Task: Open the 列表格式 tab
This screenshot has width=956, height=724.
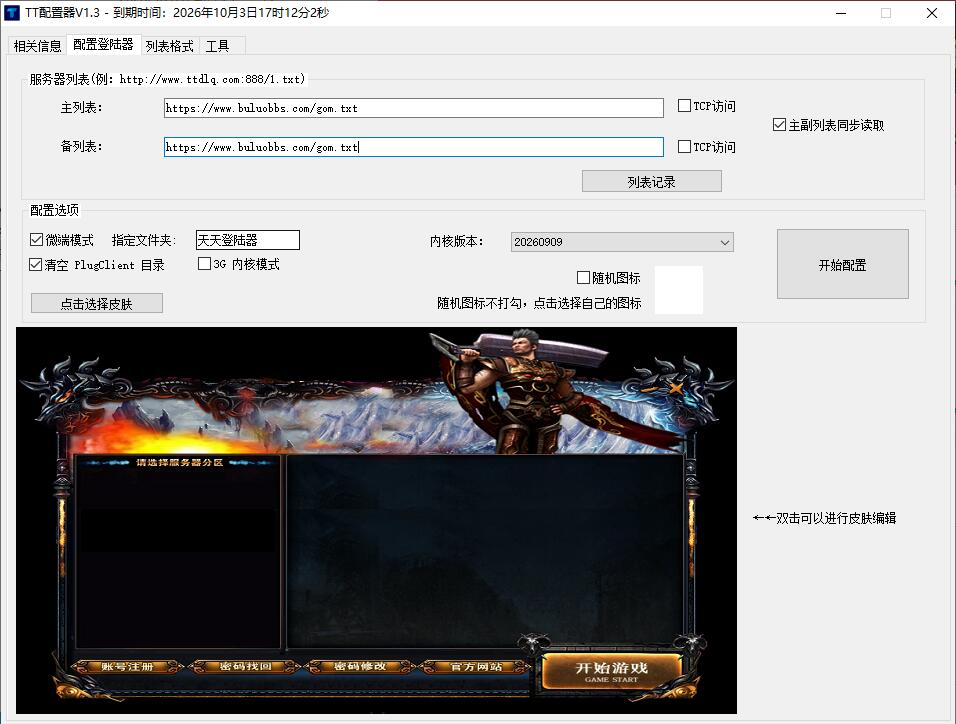Action: pos(169,46)
